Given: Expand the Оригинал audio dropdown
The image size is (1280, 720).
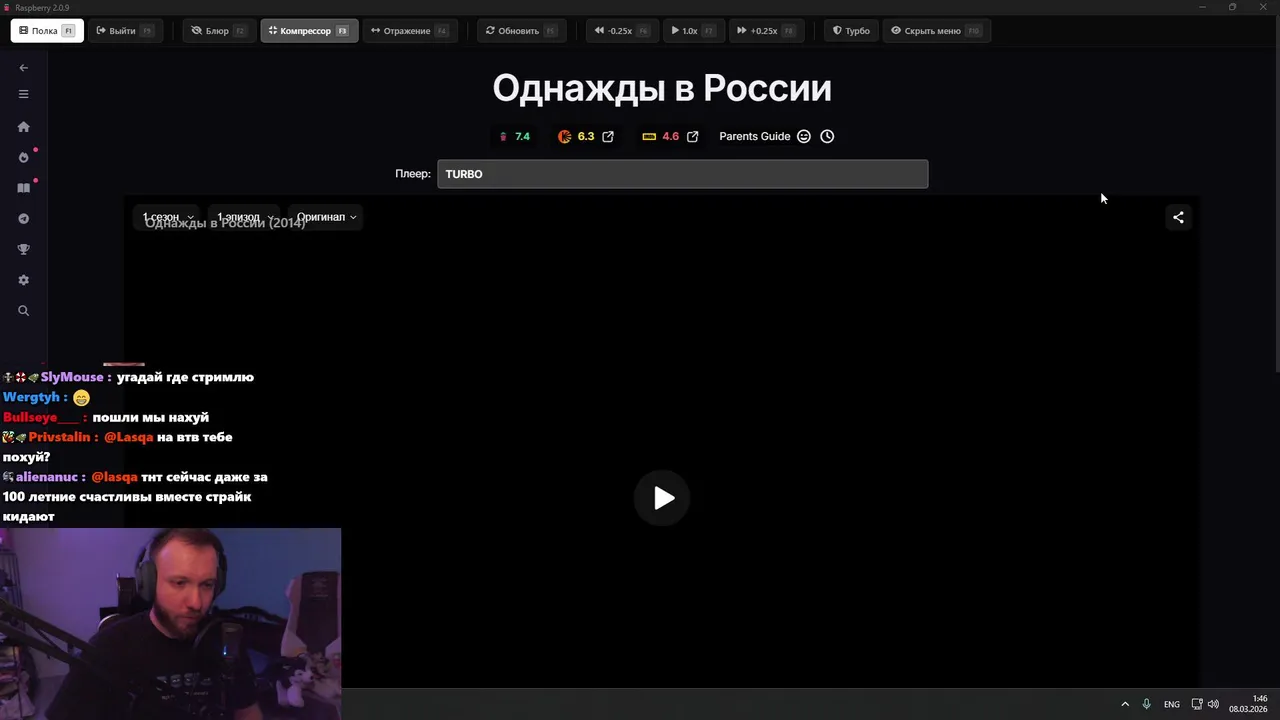Looking at the screenshot, I should tap(326, 217).
